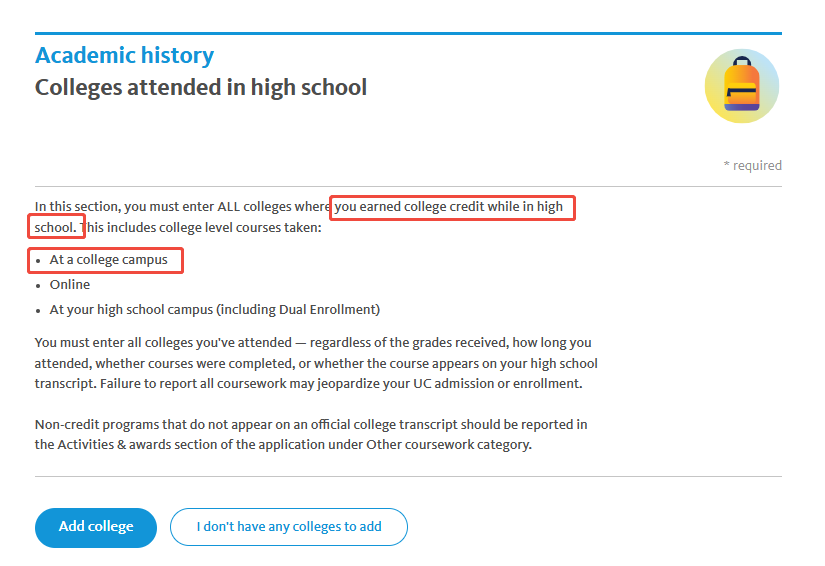The image size is (825, 566).
Task: Click the paragraph starting "You must enter all colleges"
Action: [x=316, y=363]
